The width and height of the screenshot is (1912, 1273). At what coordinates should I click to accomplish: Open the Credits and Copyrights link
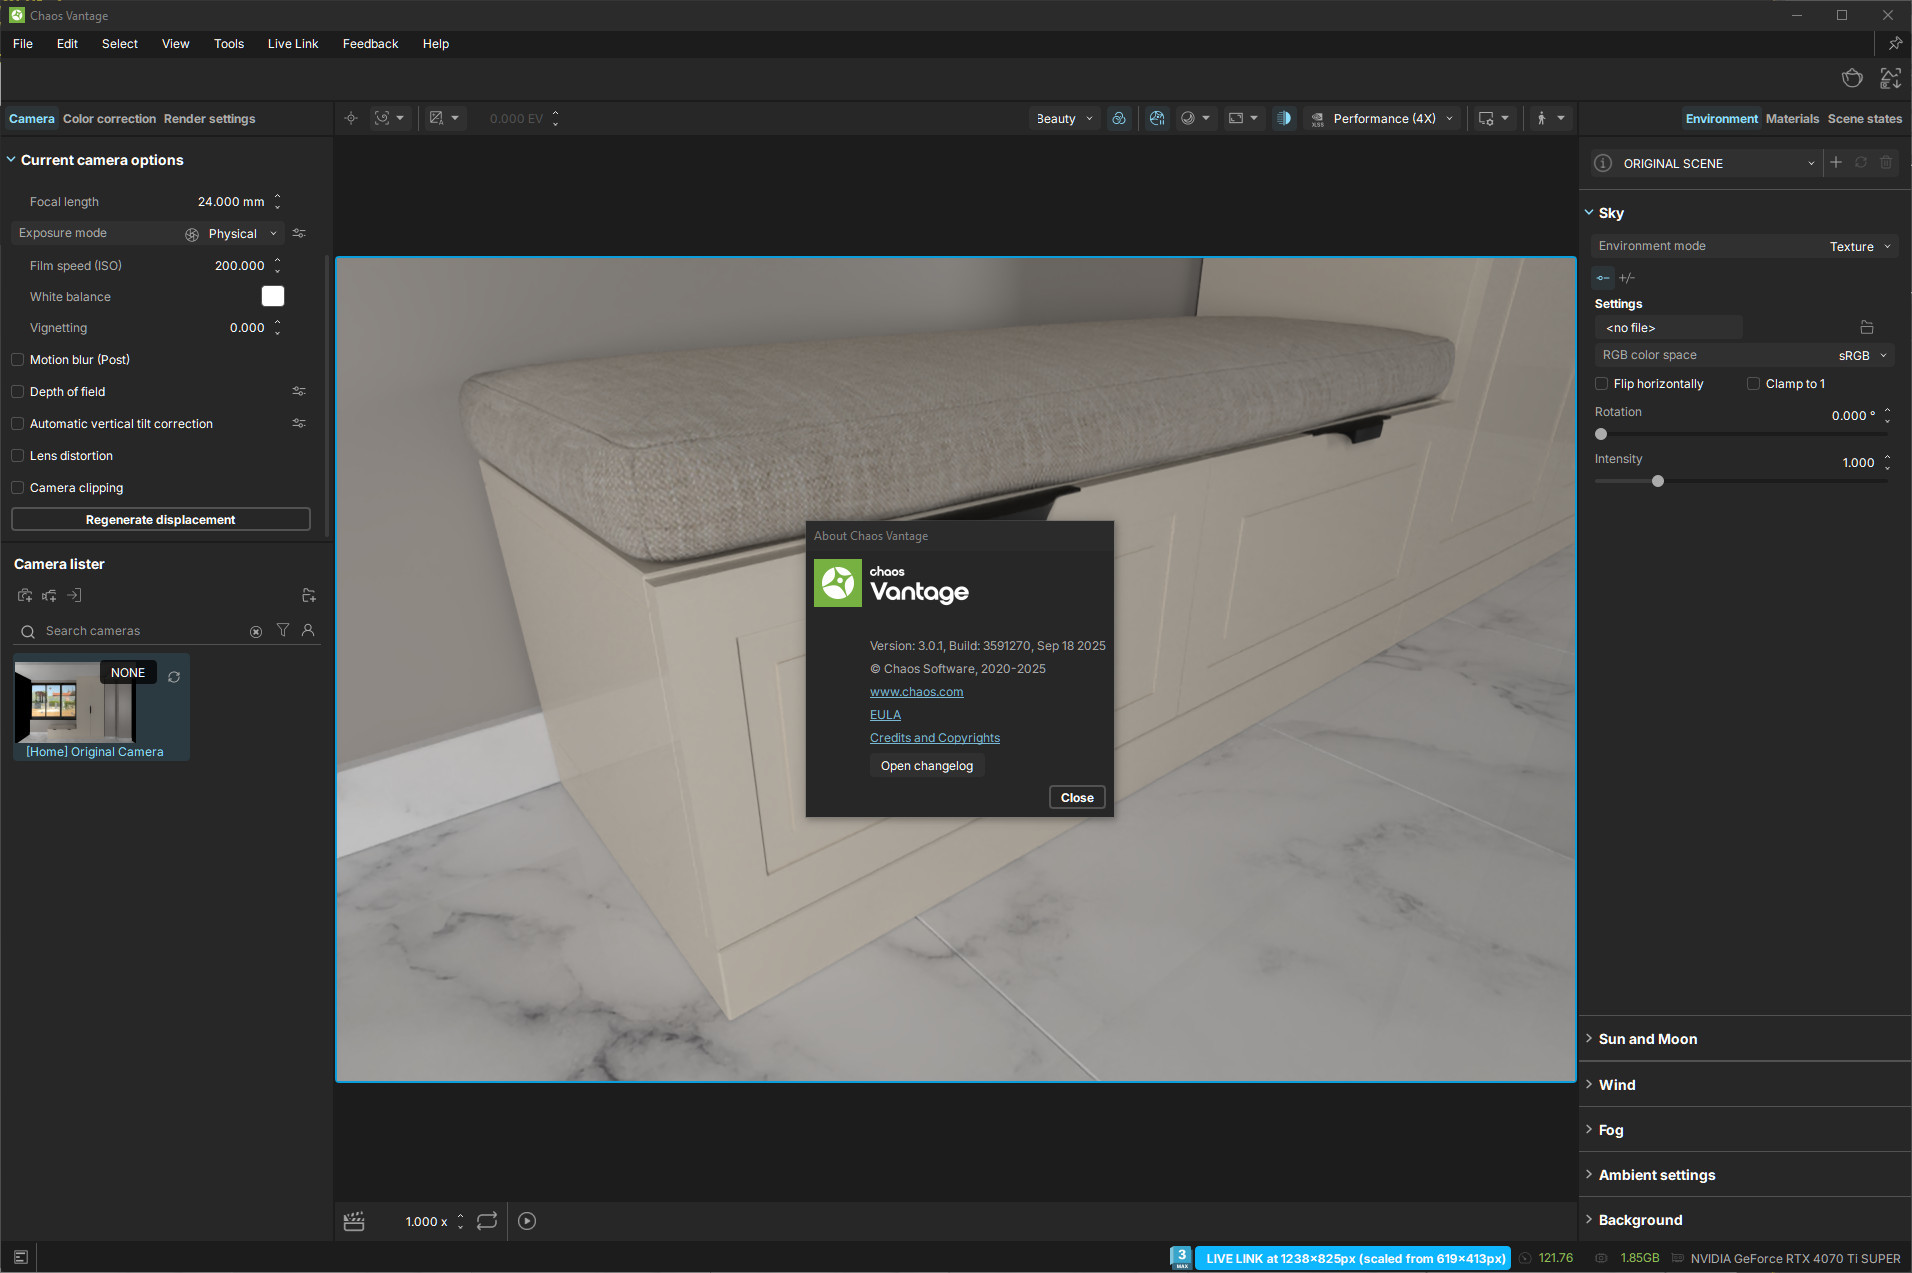coord(934,738)
